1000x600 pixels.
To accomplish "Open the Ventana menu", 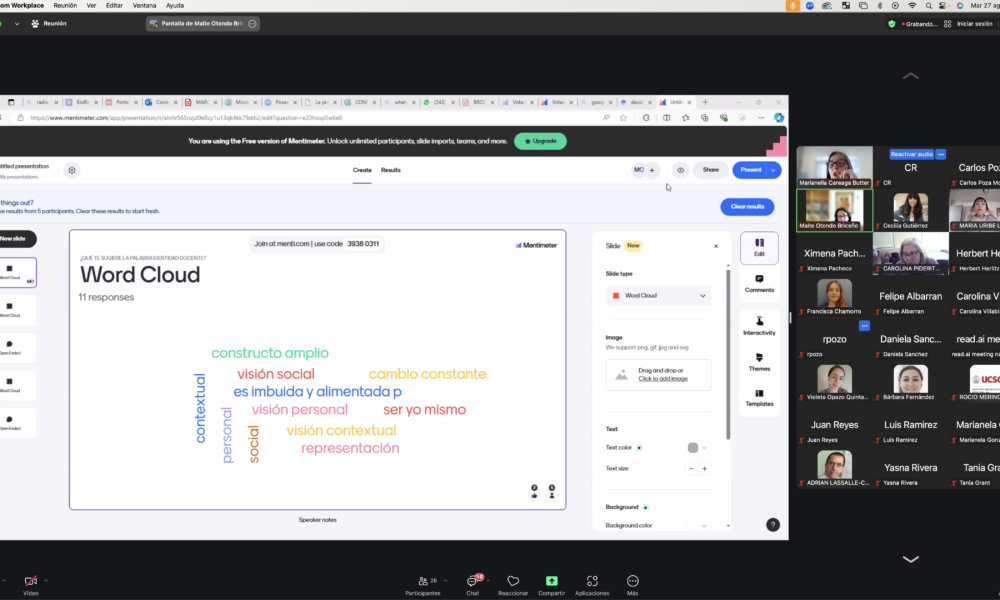I will pos(144,5).
